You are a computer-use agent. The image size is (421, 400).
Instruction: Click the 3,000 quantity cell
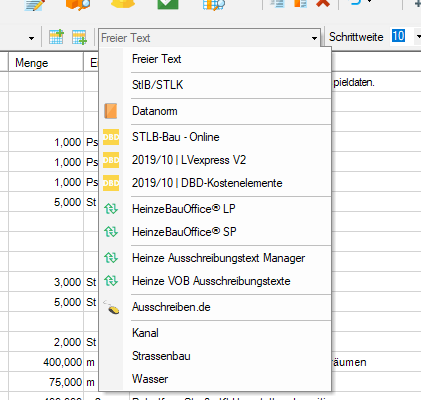pos(46,282)
